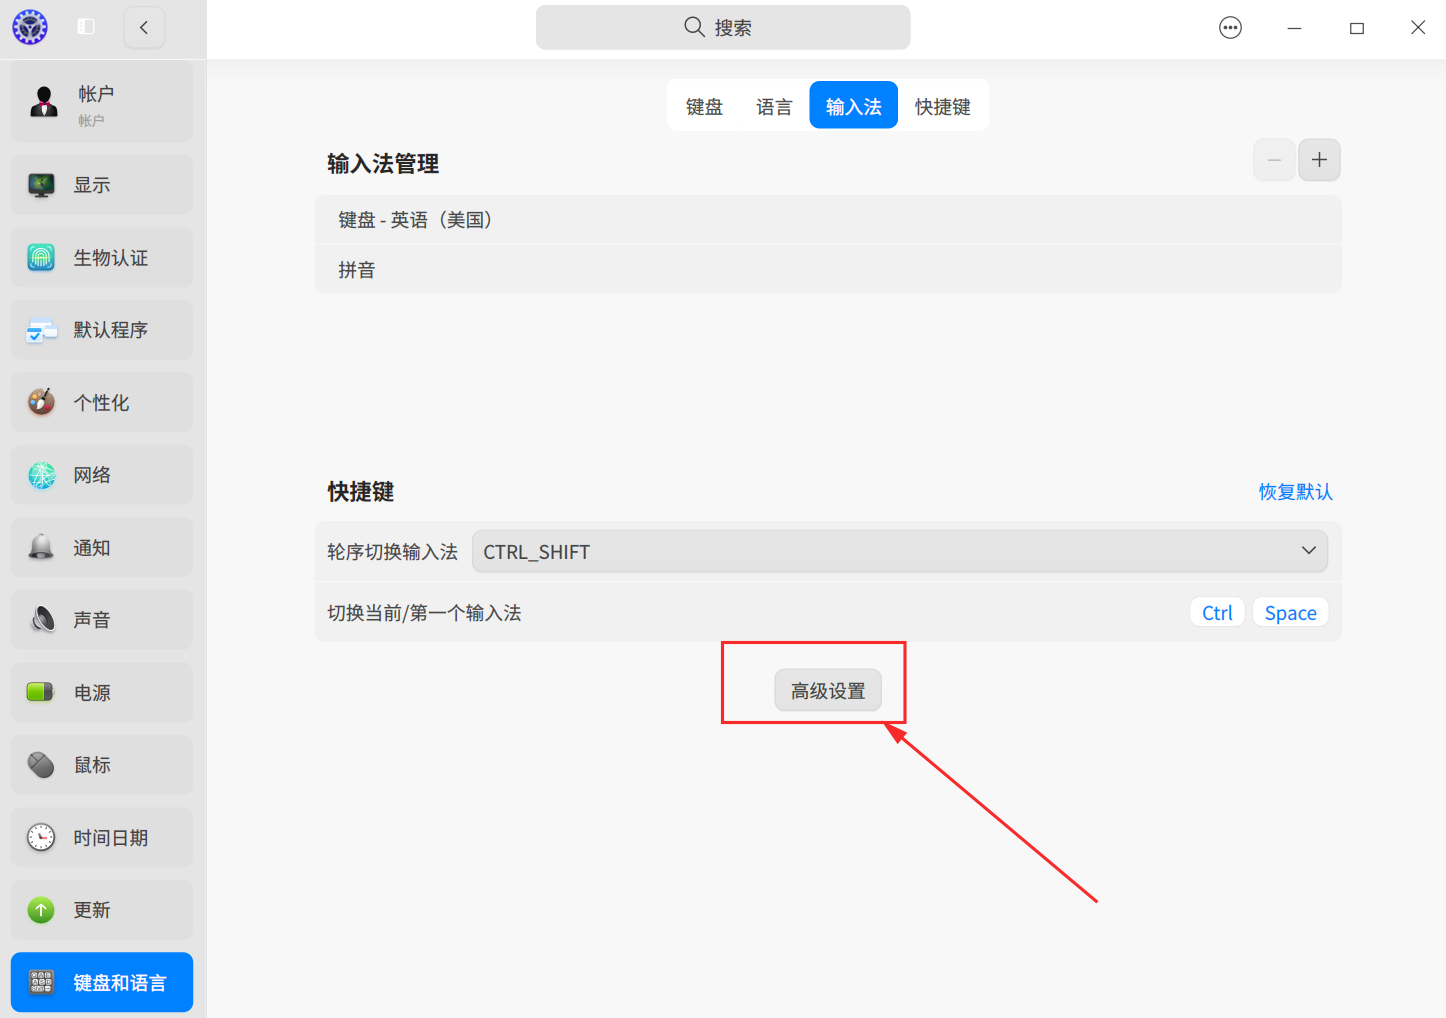Add an input method with plus button
Screen dimensions: 1446x1018
point(1319,160)
